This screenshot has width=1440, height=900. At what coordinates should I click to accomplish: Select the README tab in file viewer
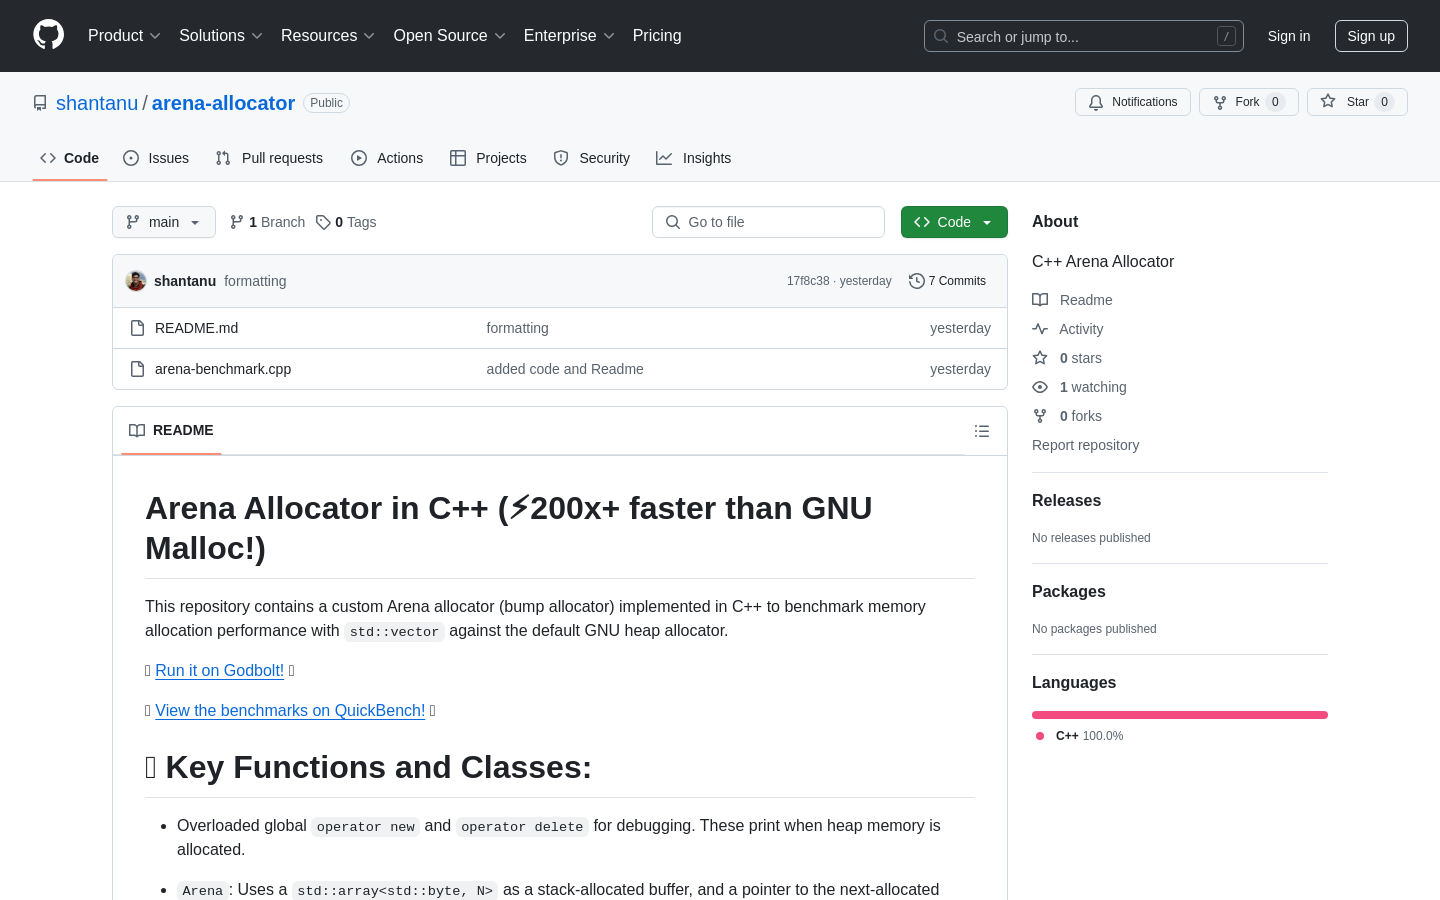click(x=171, y=430)
